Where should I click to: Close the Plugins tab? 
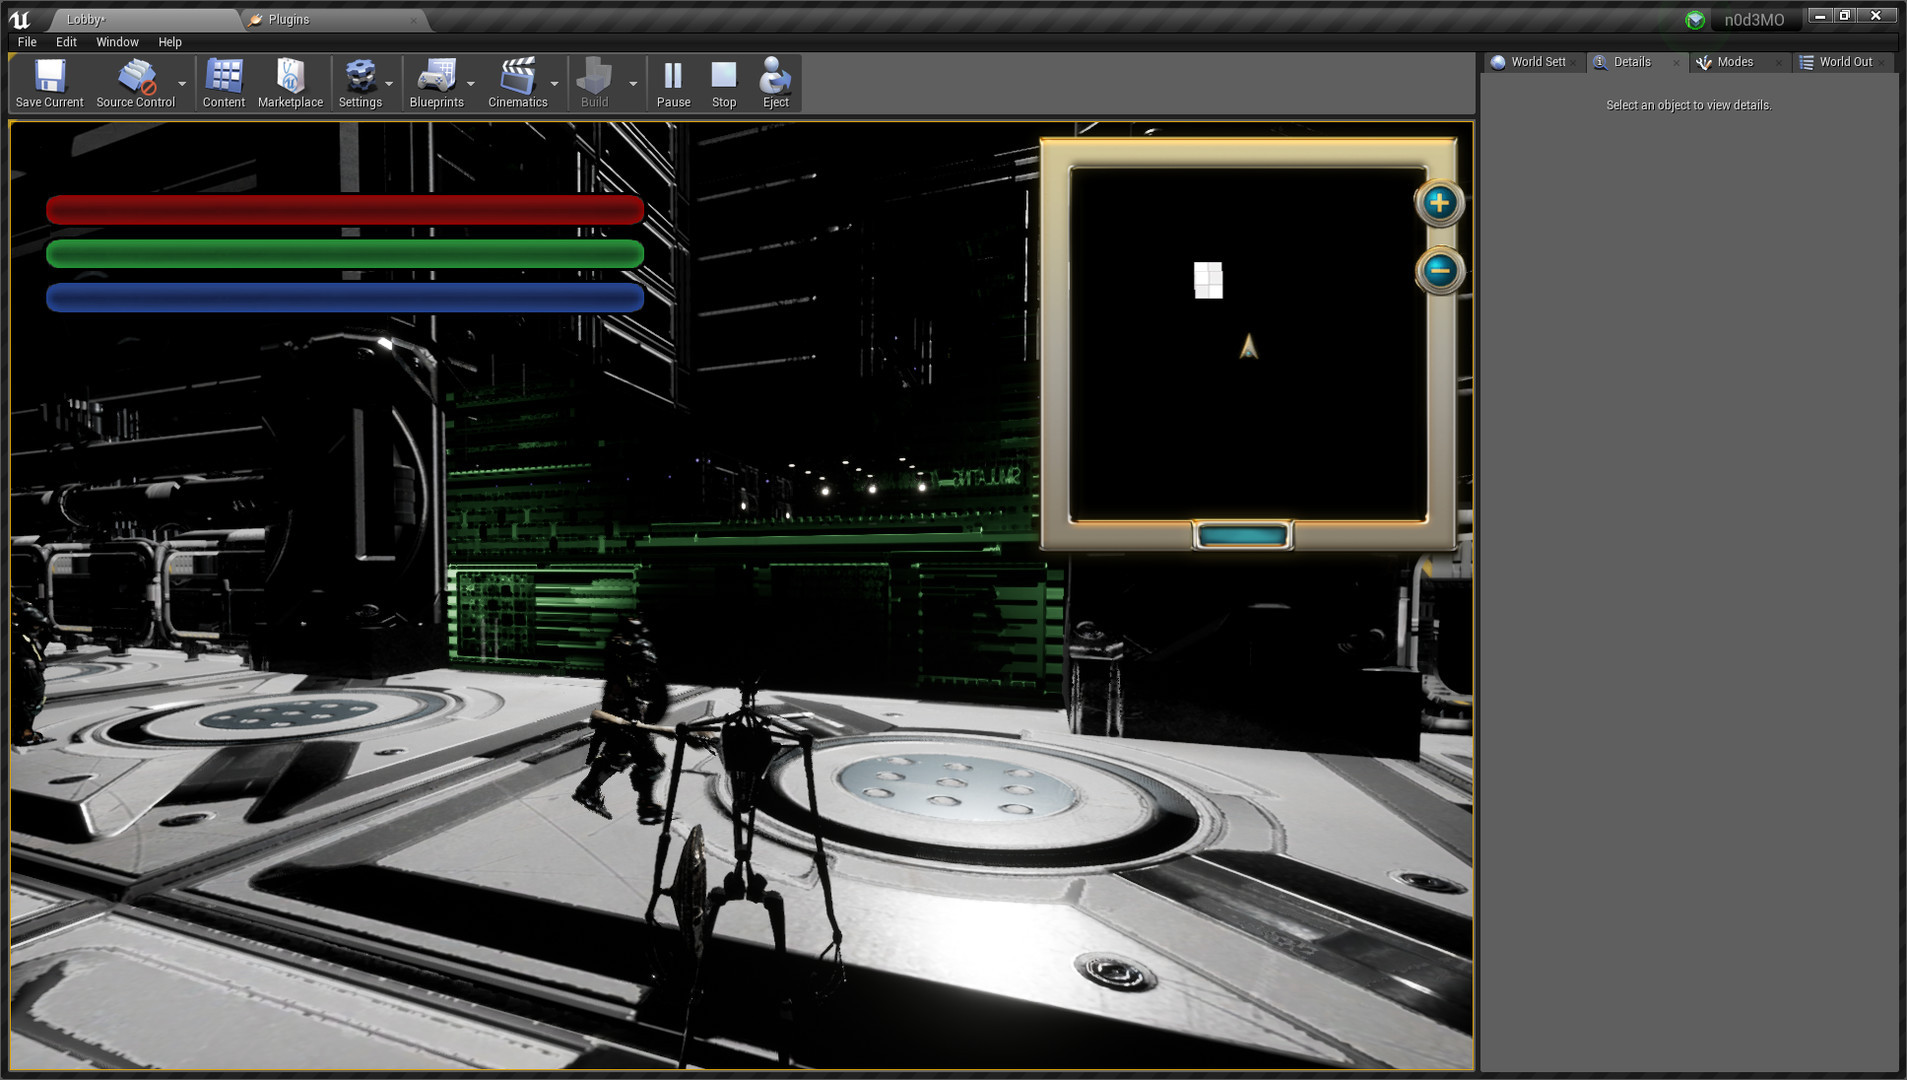(x=414, y=20)
